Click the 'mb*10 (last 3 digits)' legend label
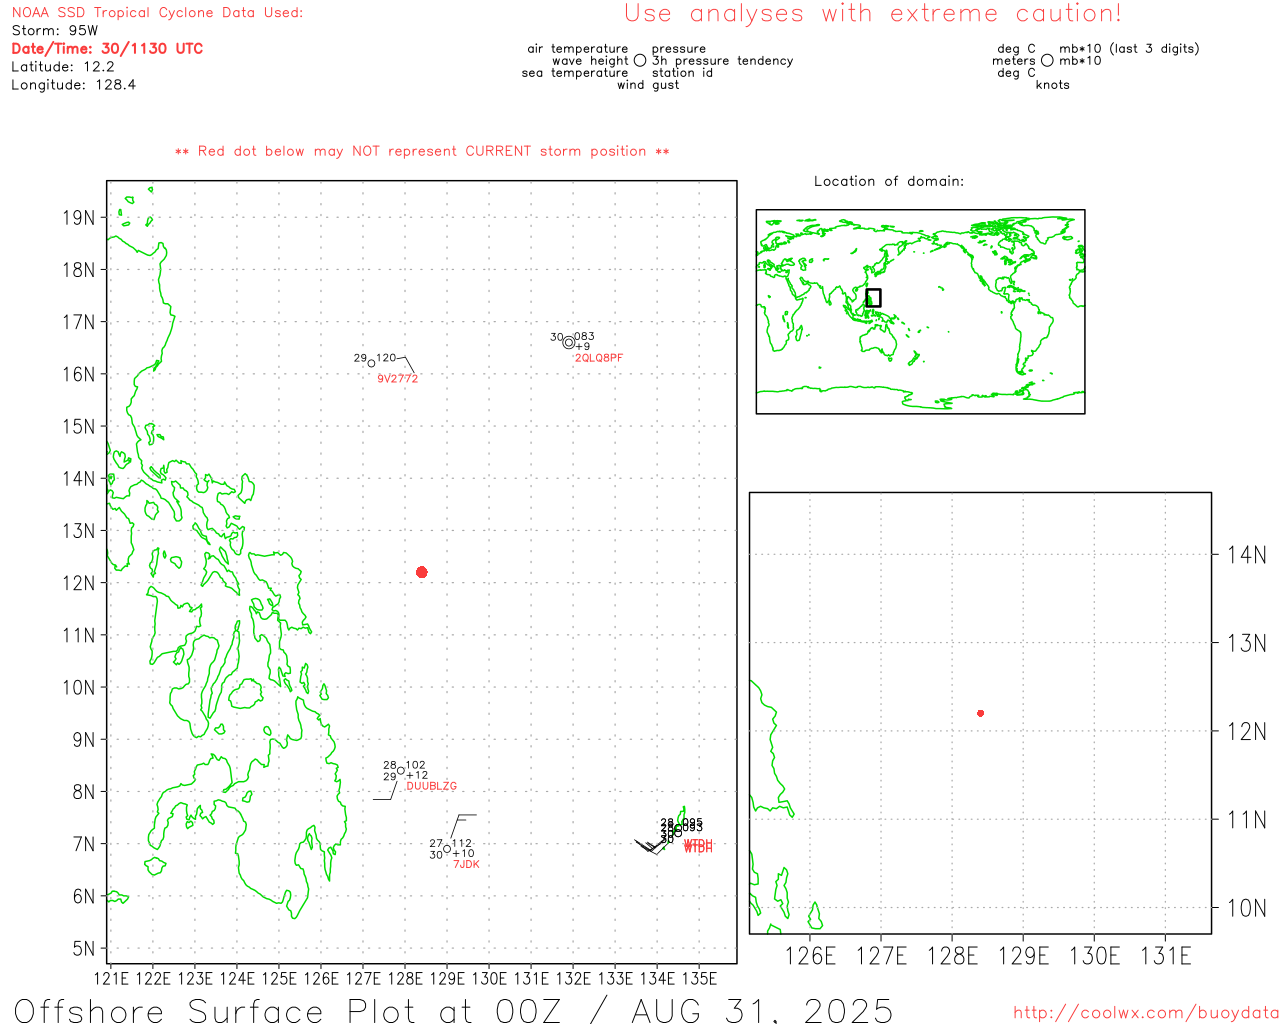 click(1129, 49)
